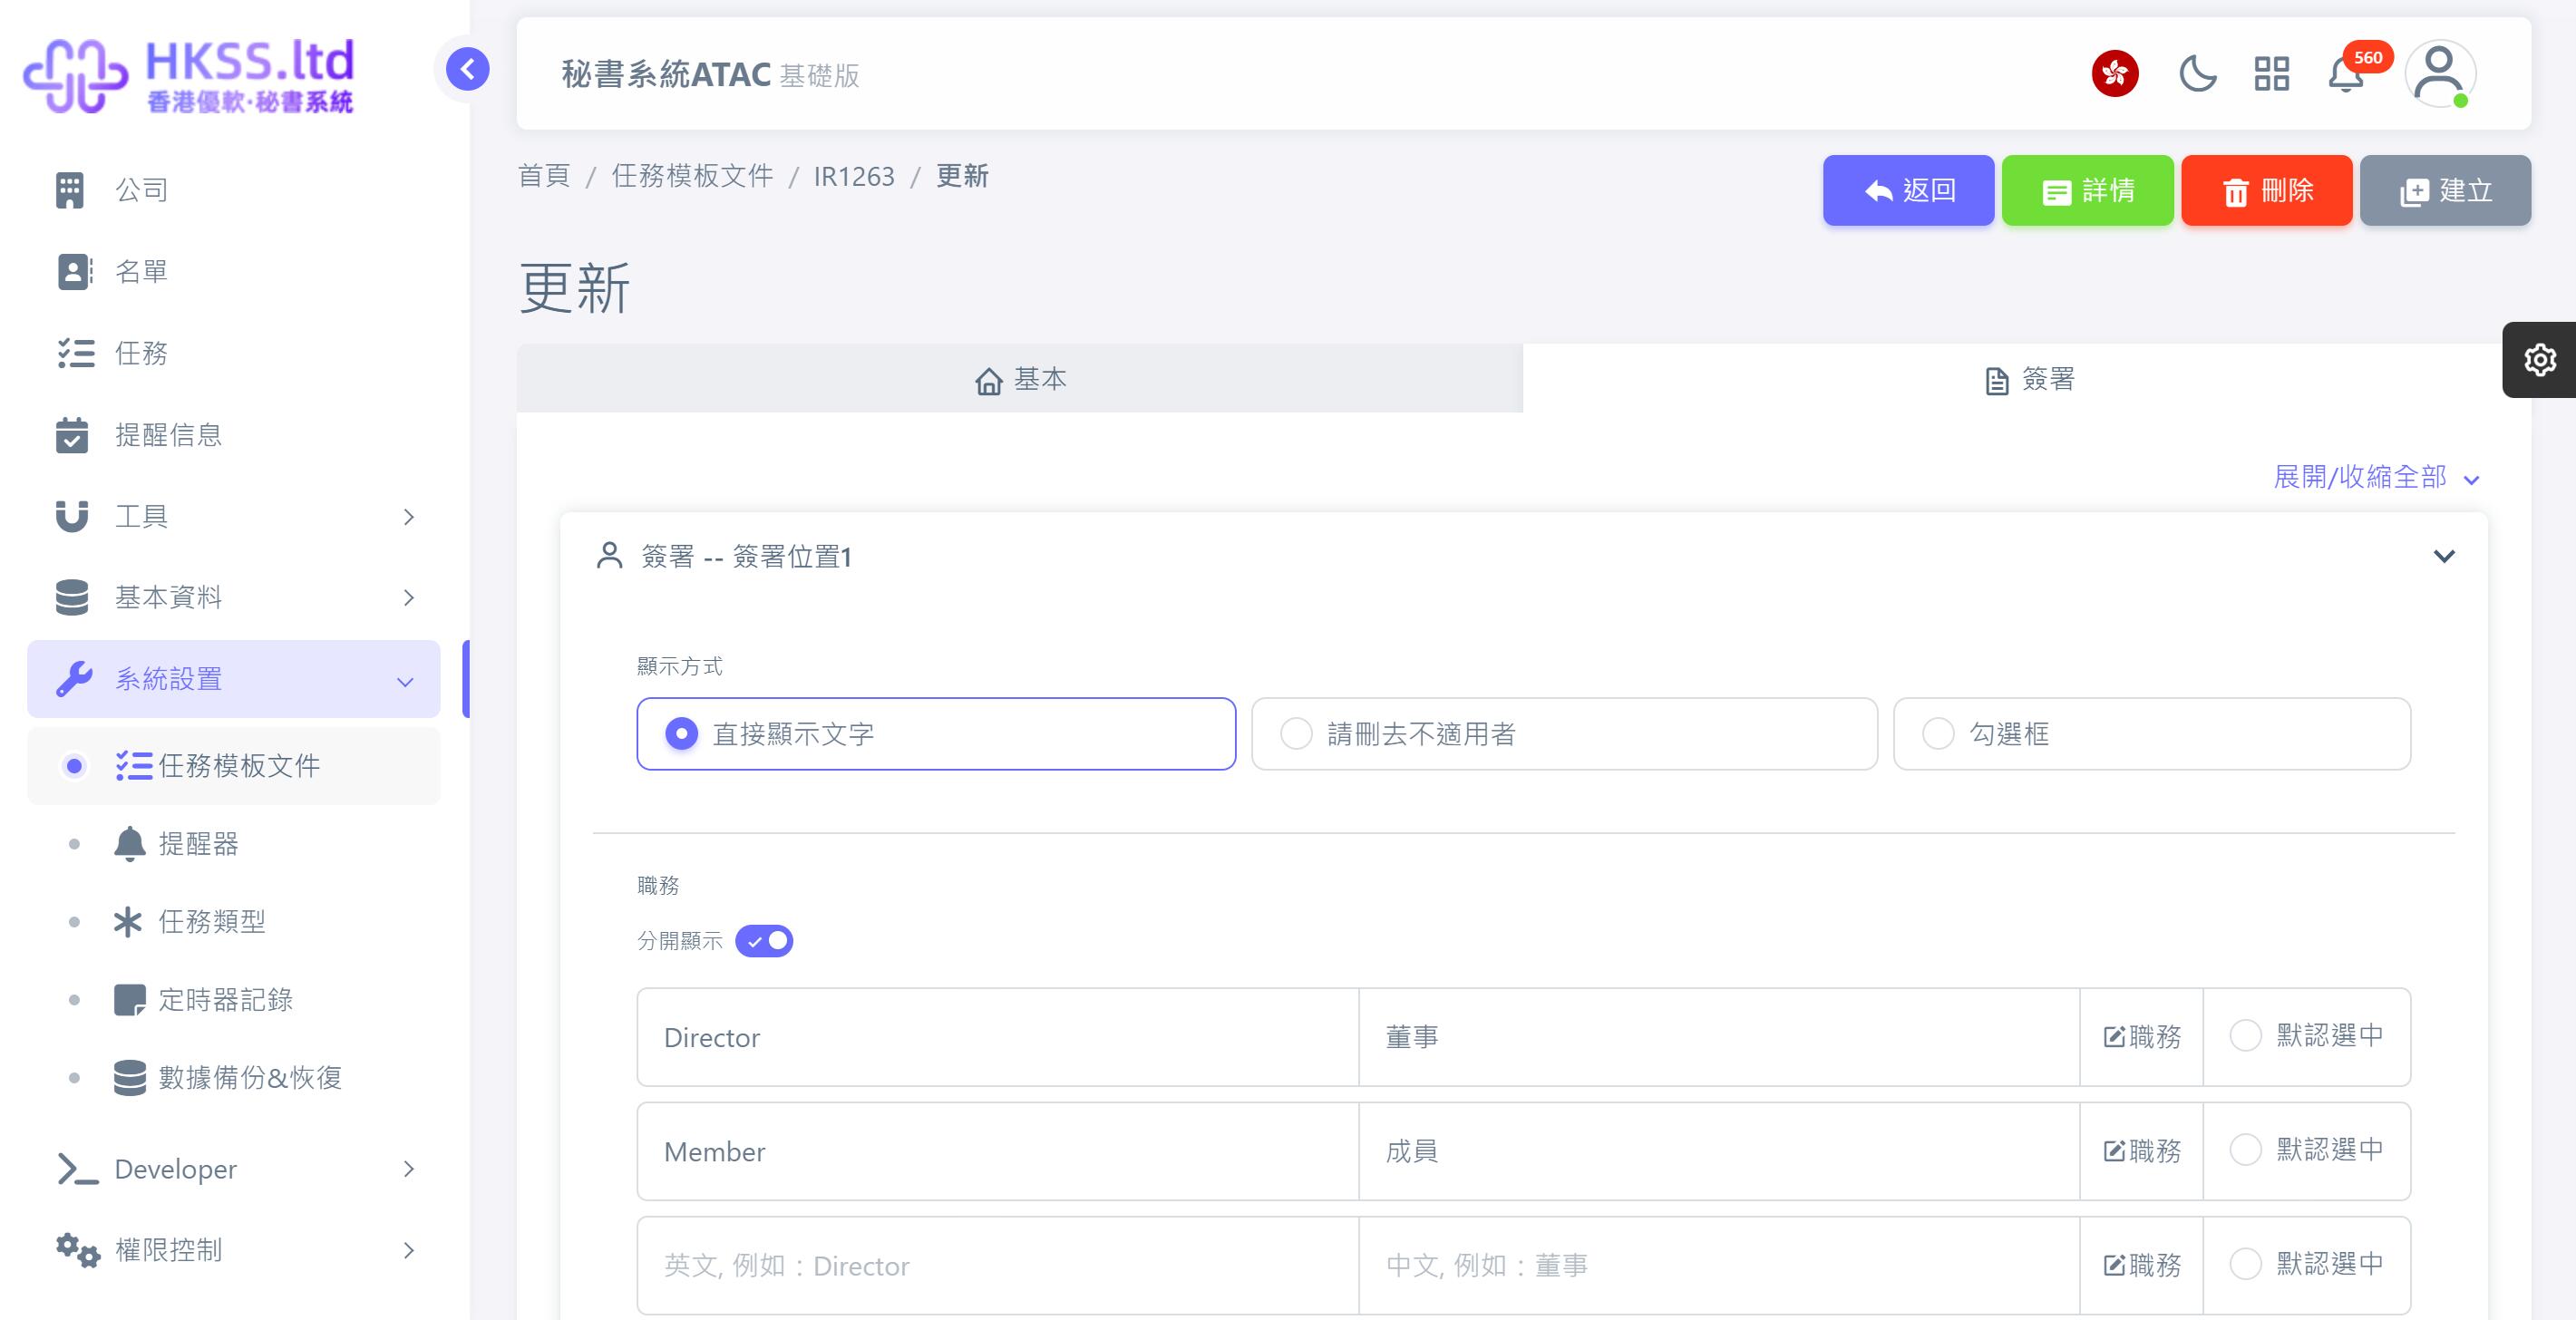2576x1320 pixels.
Task: Expand the Developer menu chevron
Action: [408, 1169]
